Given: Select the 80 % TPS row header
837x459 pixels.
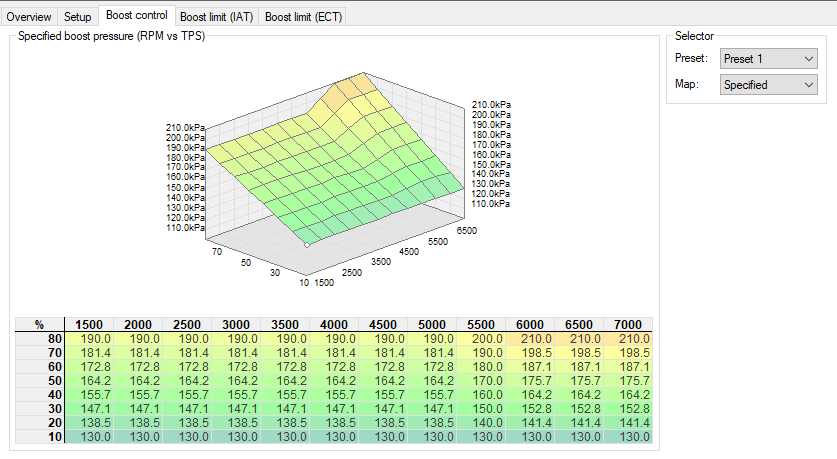Looking at the screenshot, I should click(x=40, y=339).
